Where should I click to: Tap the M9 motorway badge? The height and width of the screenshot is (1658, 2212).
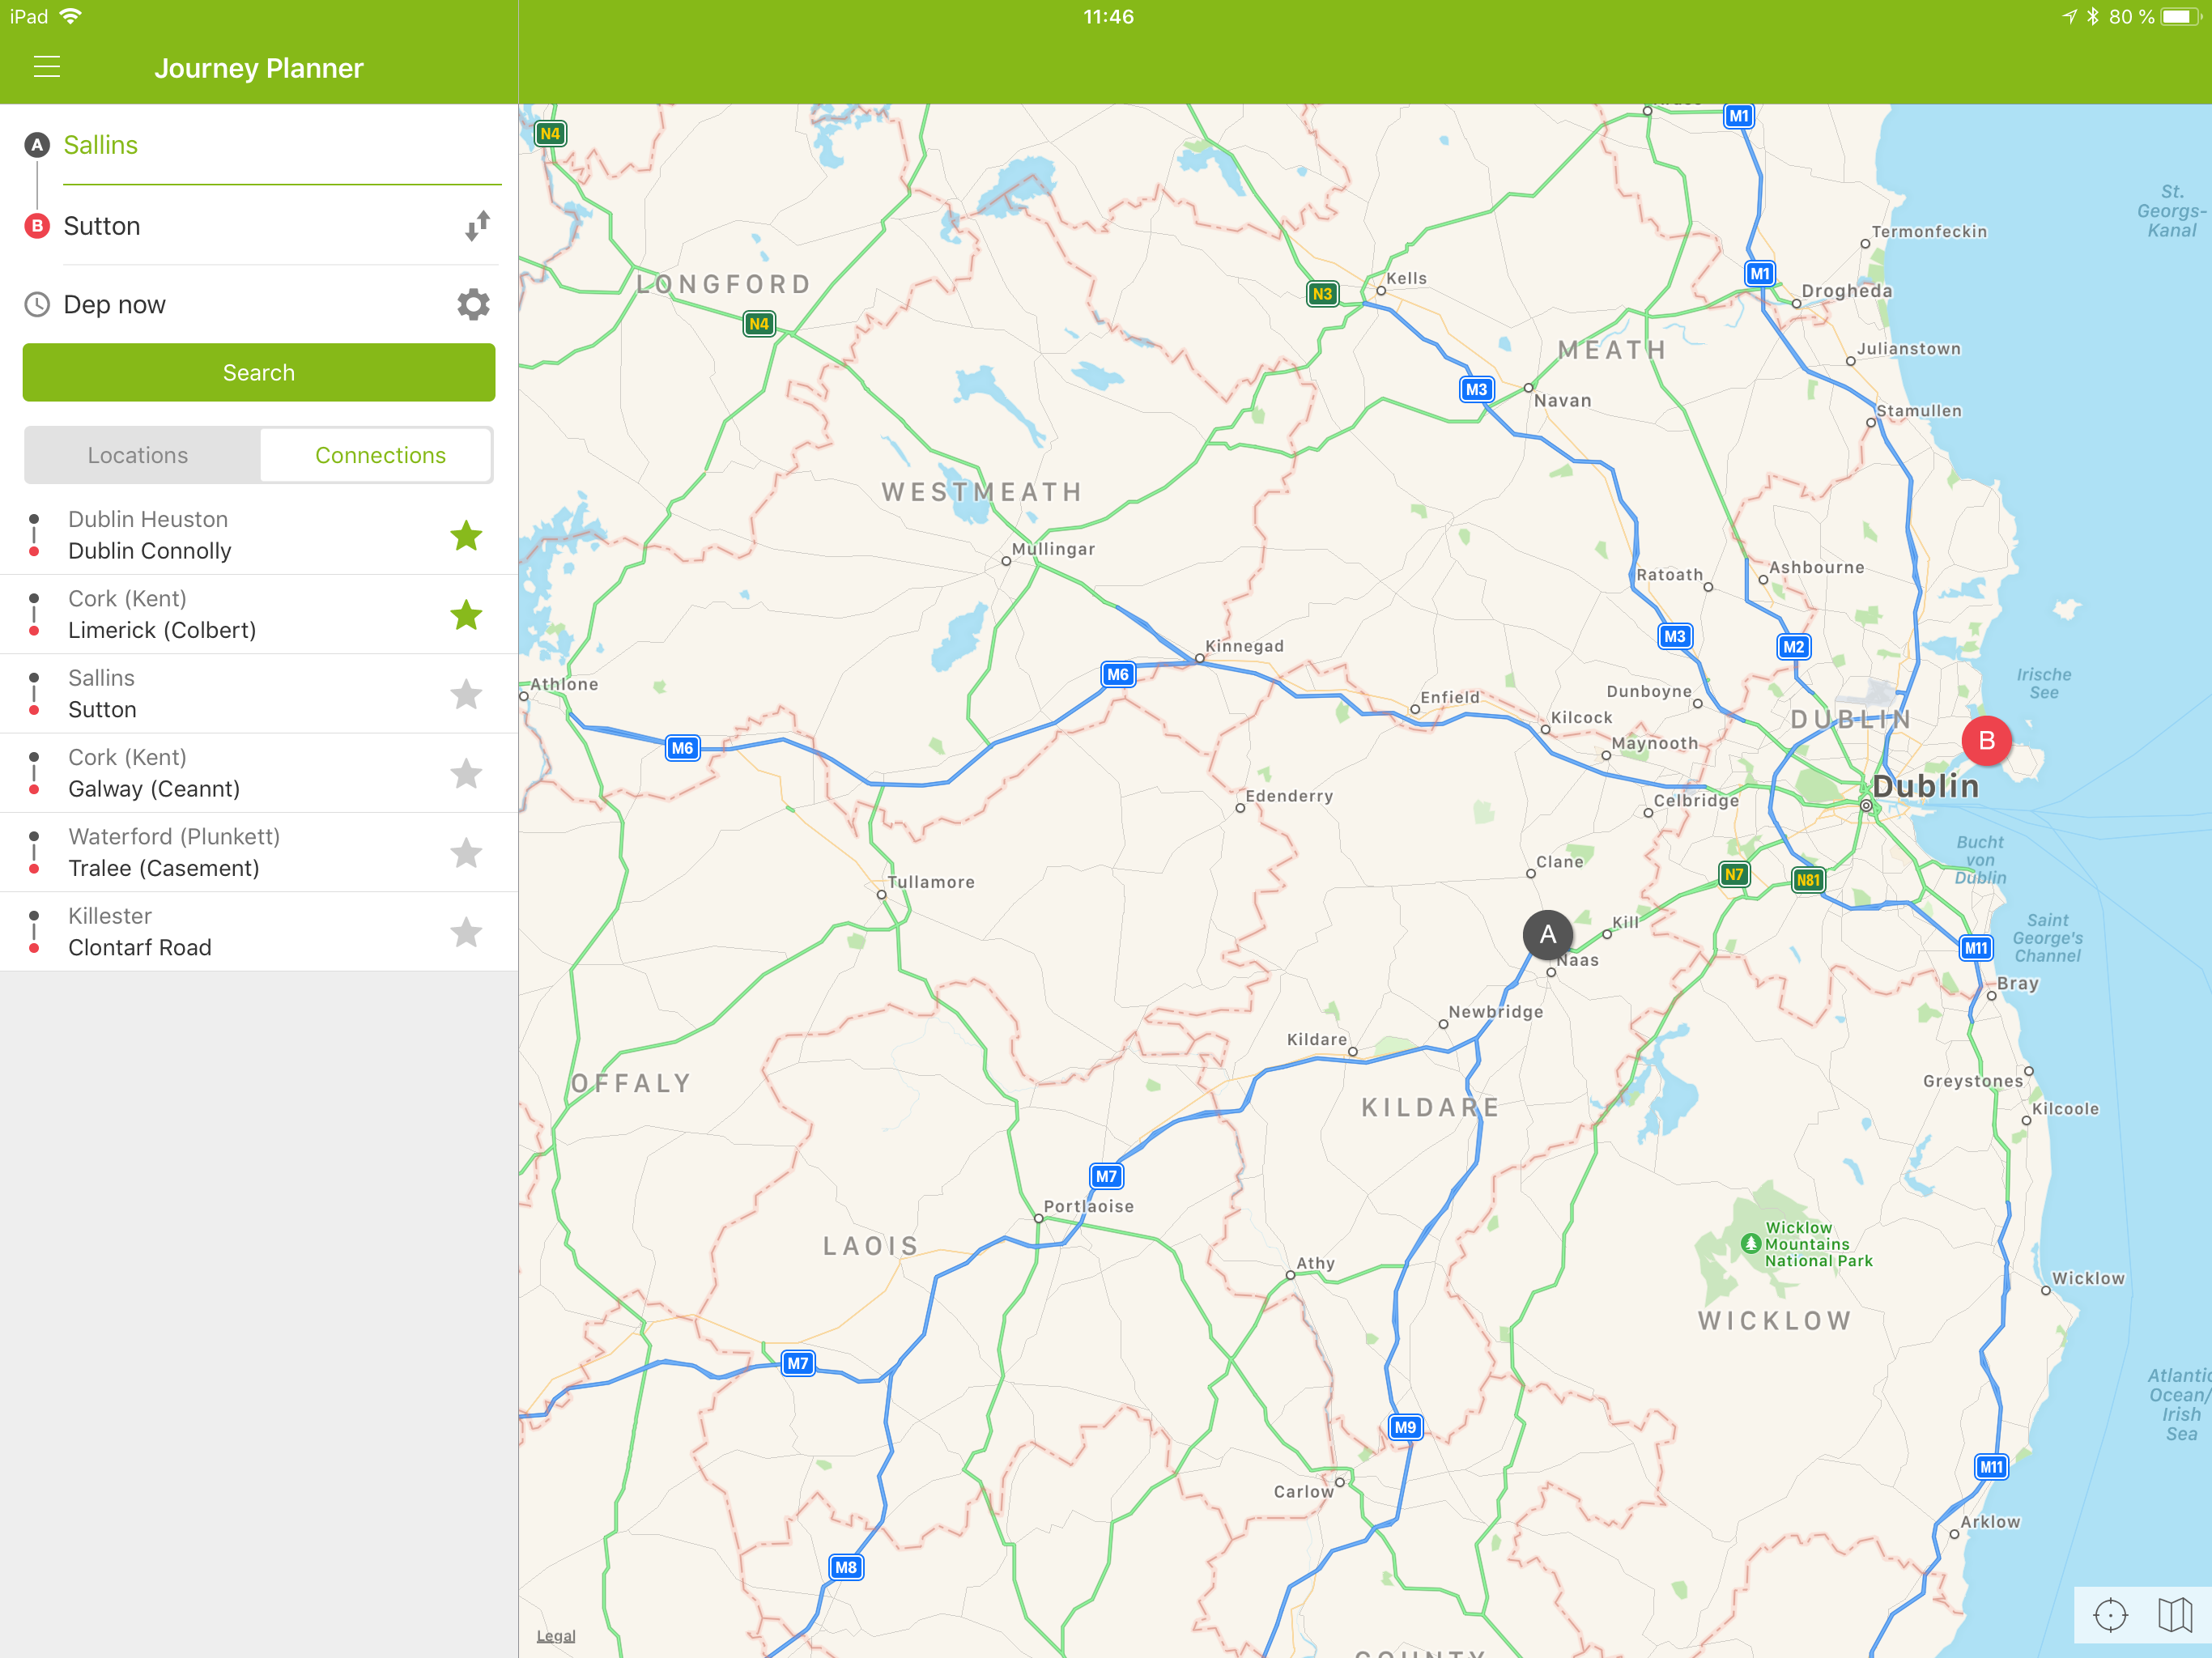1405,1427
